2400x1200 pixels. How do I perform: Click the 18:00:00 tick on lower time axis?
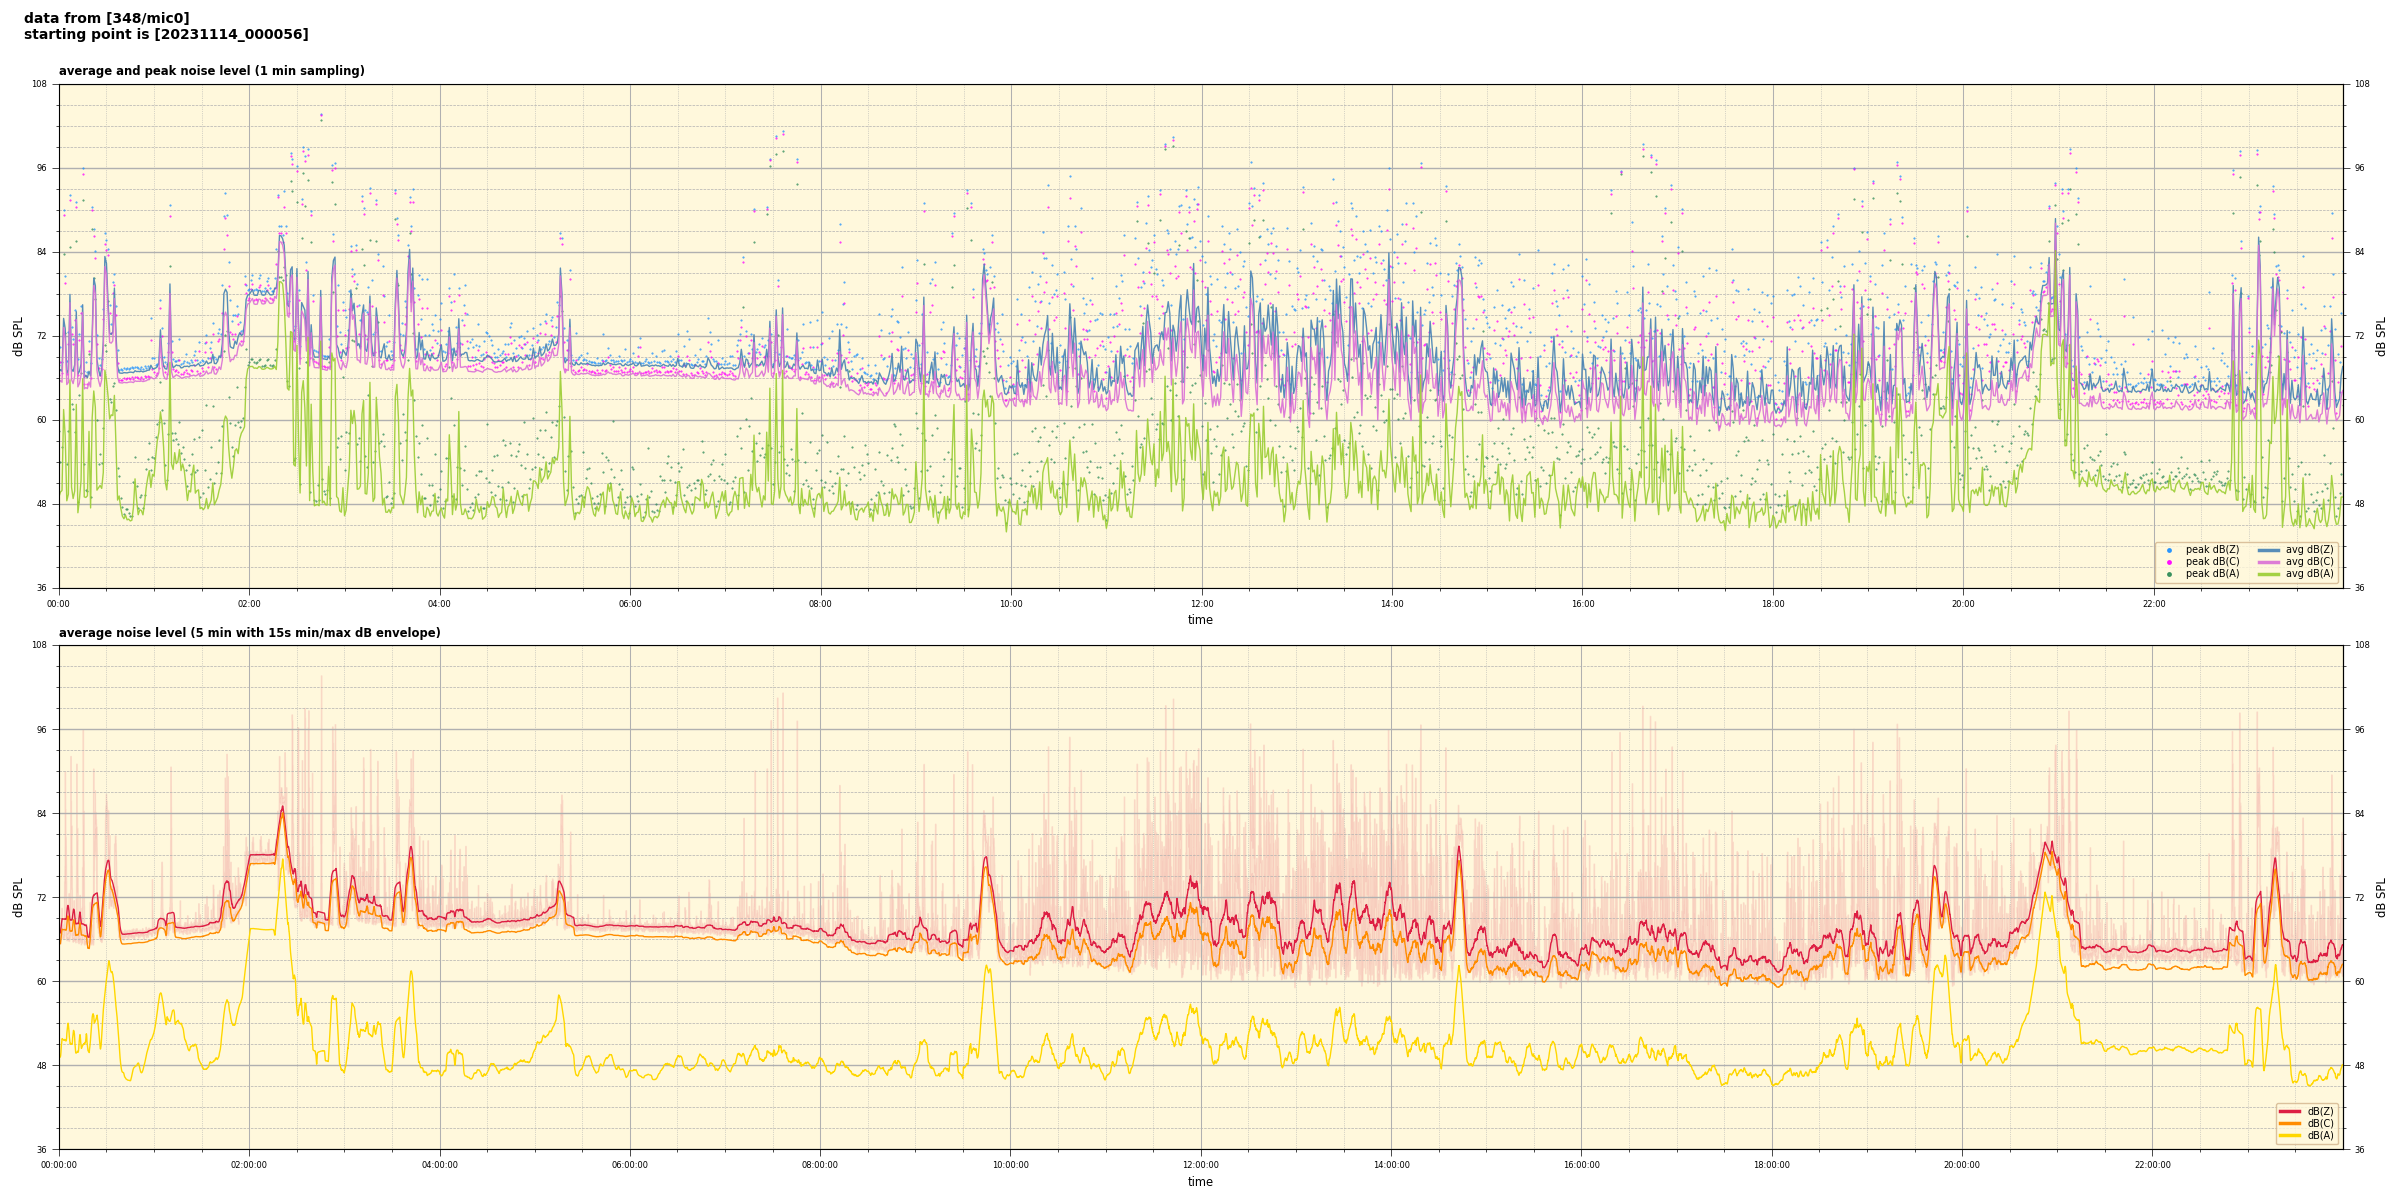[1772, 1165]
